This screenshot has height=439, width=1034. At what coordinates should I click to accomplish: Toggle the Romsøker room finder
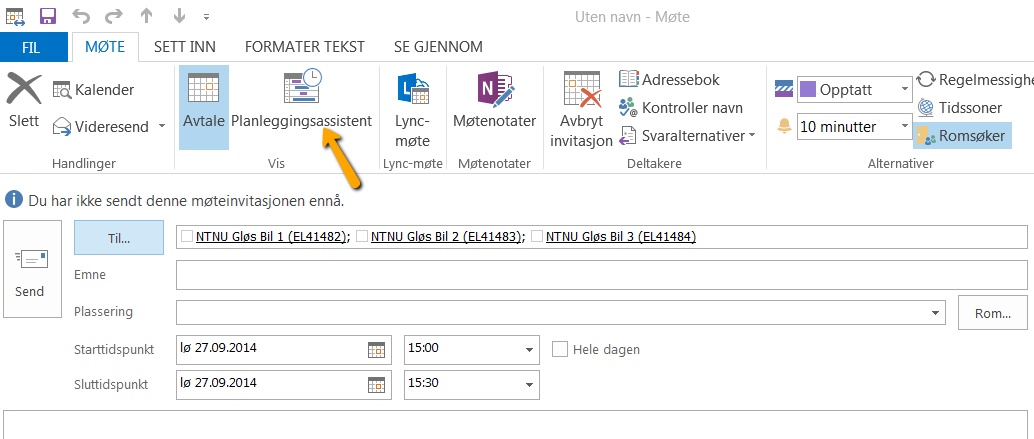coord(962,136)
